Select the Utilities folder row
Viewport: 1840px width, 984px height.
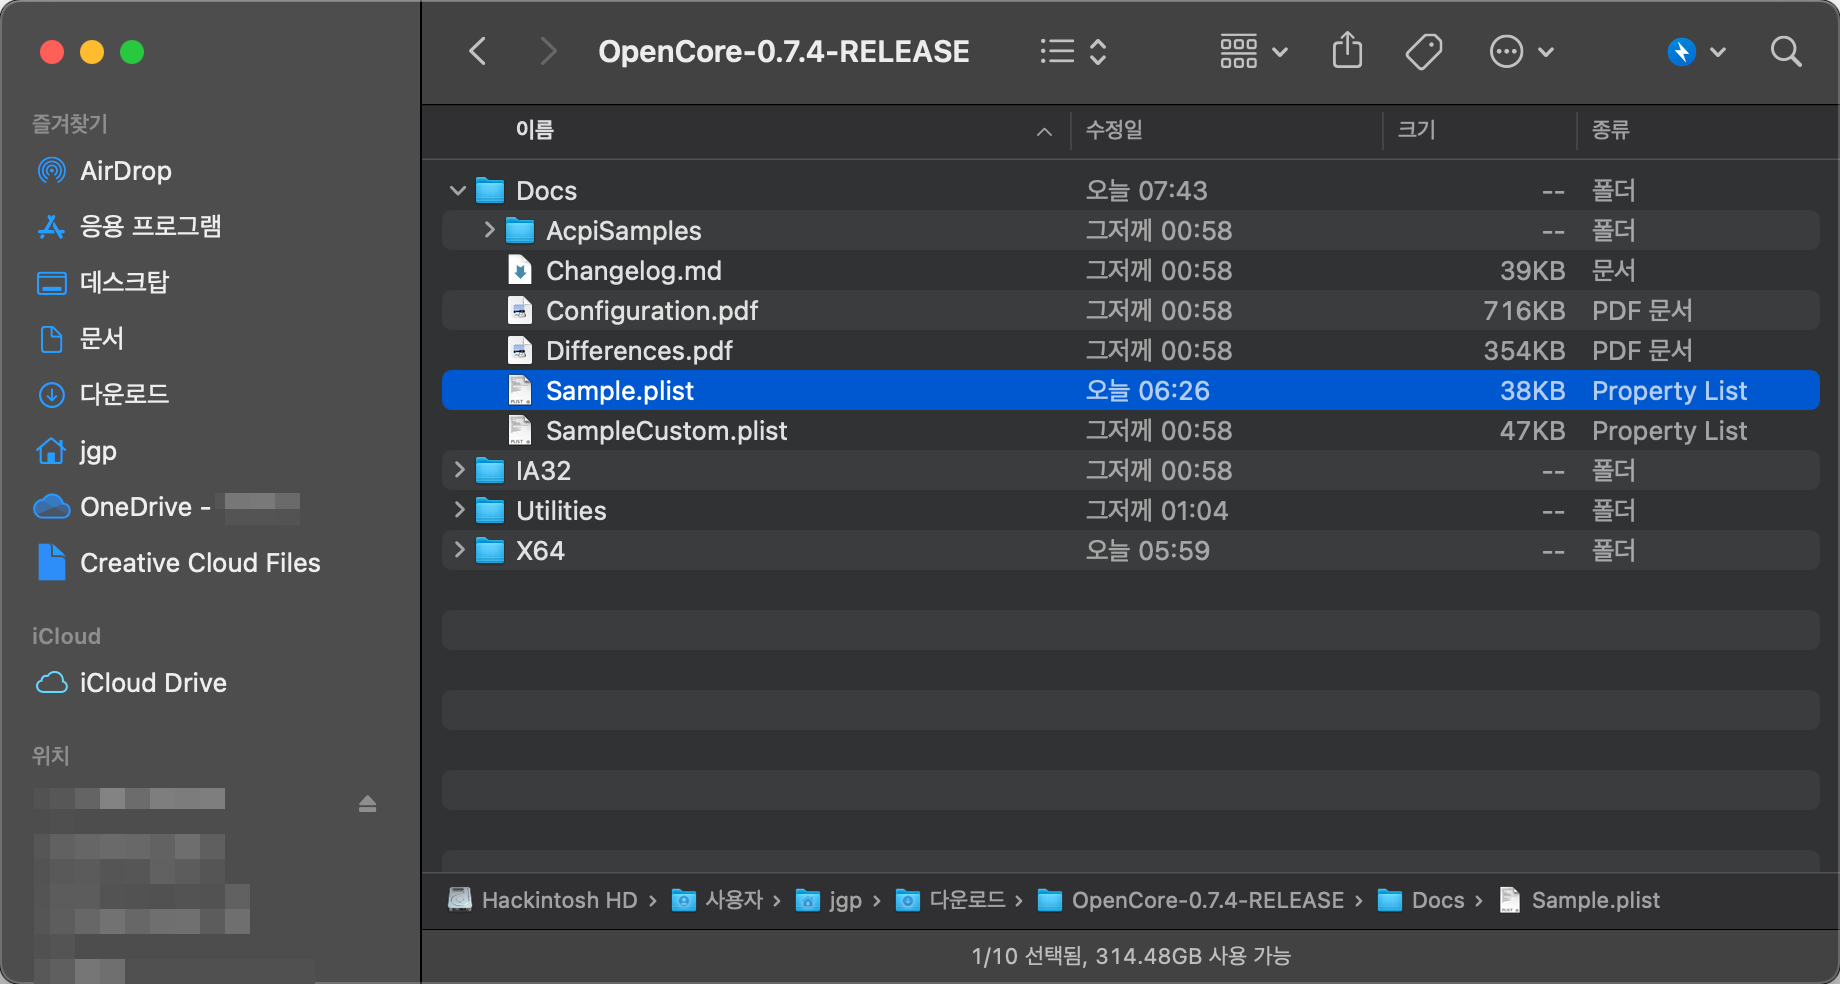coord(1130,510)
